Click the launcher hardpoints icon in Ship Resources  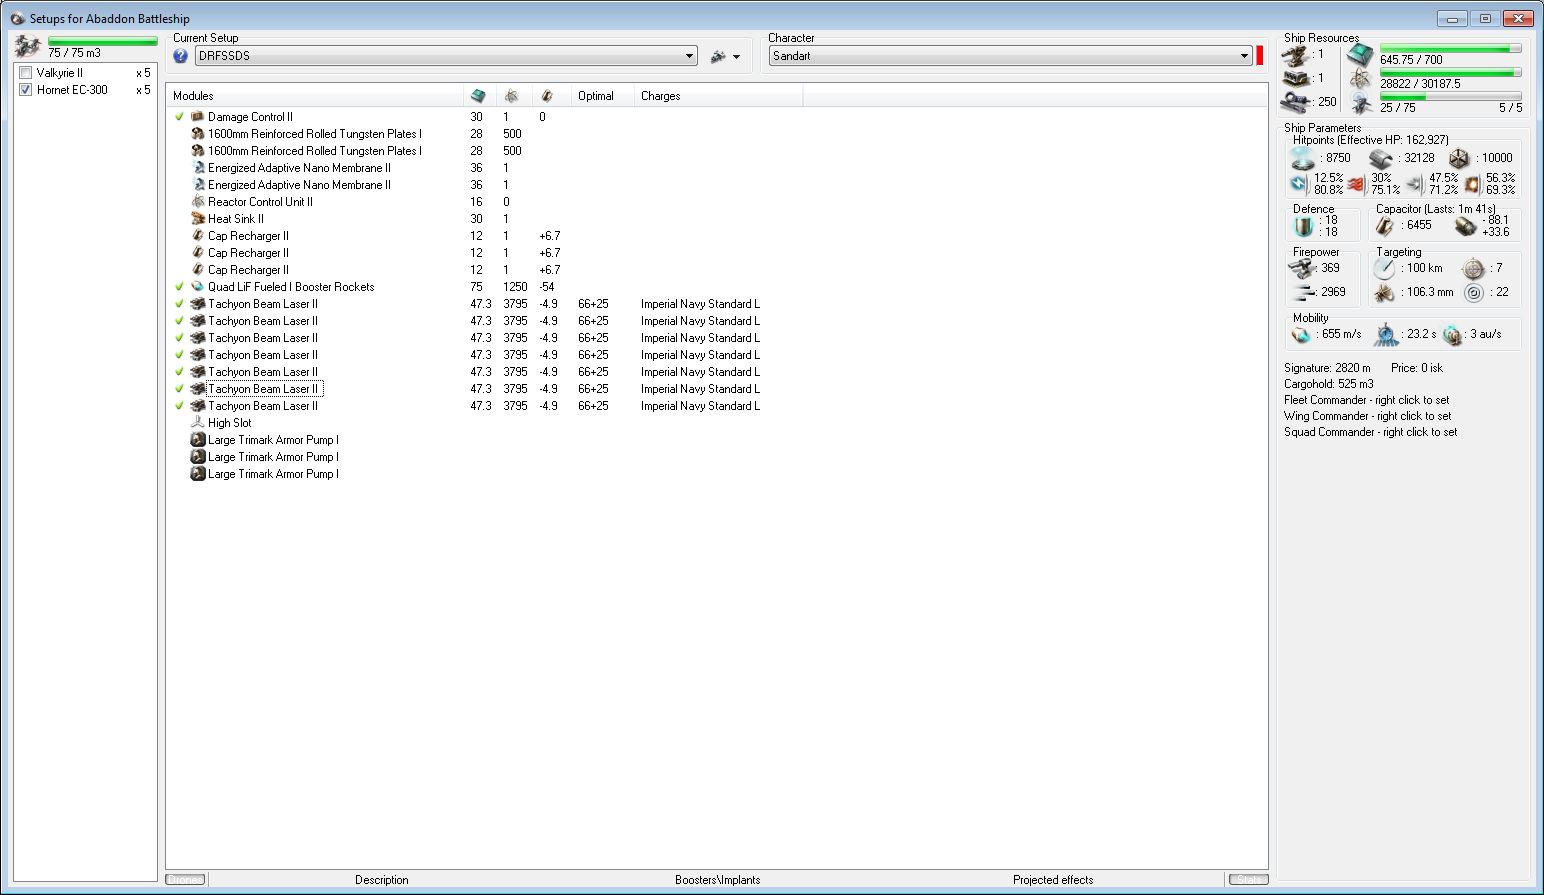(x=1296, y=78)
